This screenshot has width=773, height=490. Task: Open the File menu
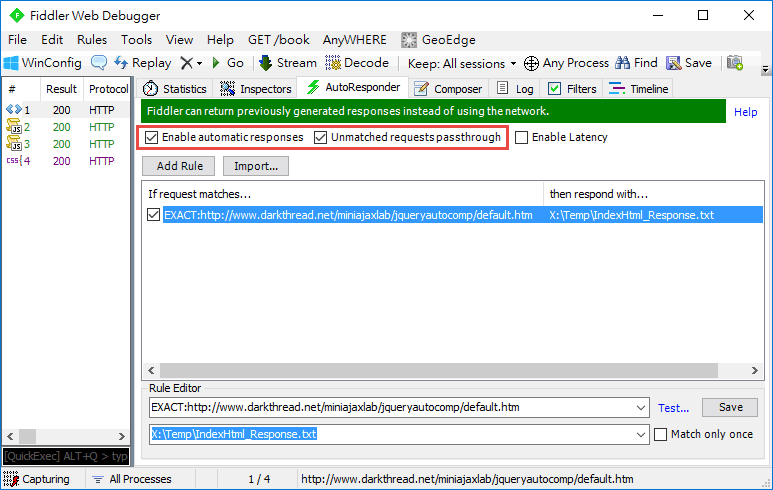point(18,40)
